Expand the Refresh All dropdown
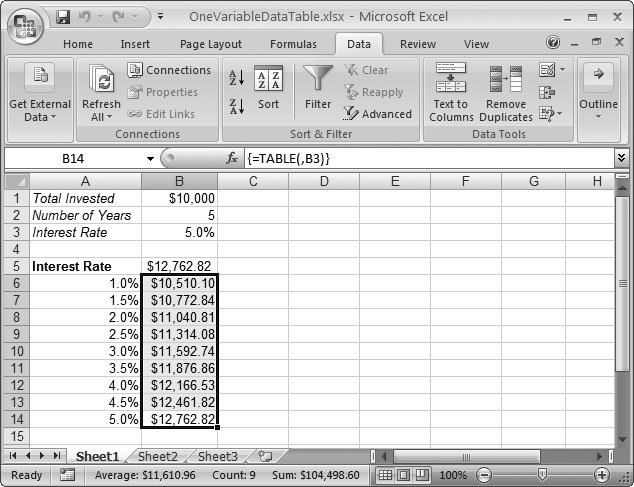The width and height of the screenshot is (634, 487). point(101,117)
